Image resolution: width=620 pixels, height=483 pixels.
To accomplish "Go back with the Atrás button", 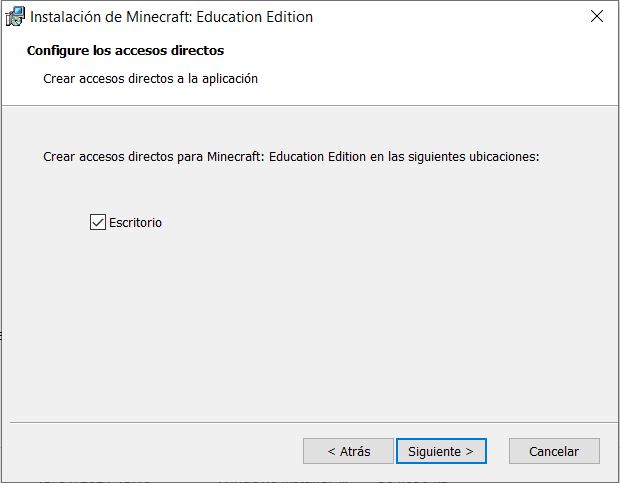I will click(x=348, y=451).
